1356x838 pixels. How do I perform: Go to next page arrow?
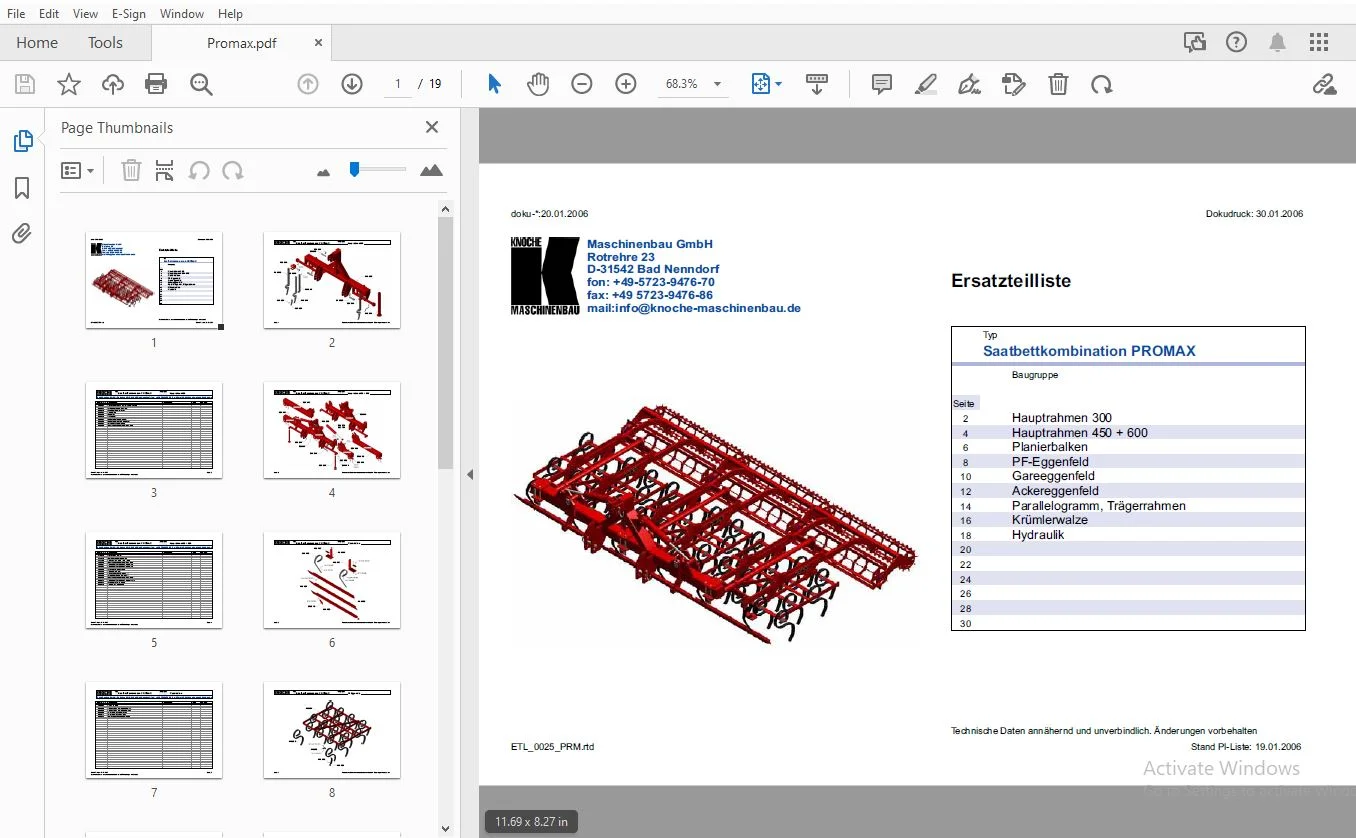(352, 84)
